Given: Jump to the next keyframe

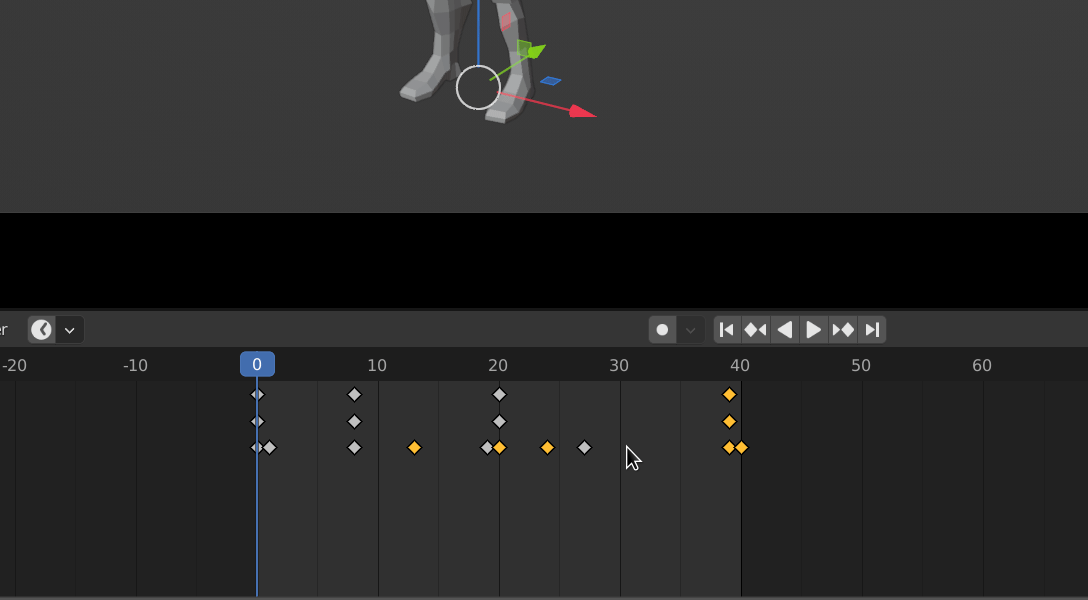Looking at the screenshot, I should (x=843, y=329).
